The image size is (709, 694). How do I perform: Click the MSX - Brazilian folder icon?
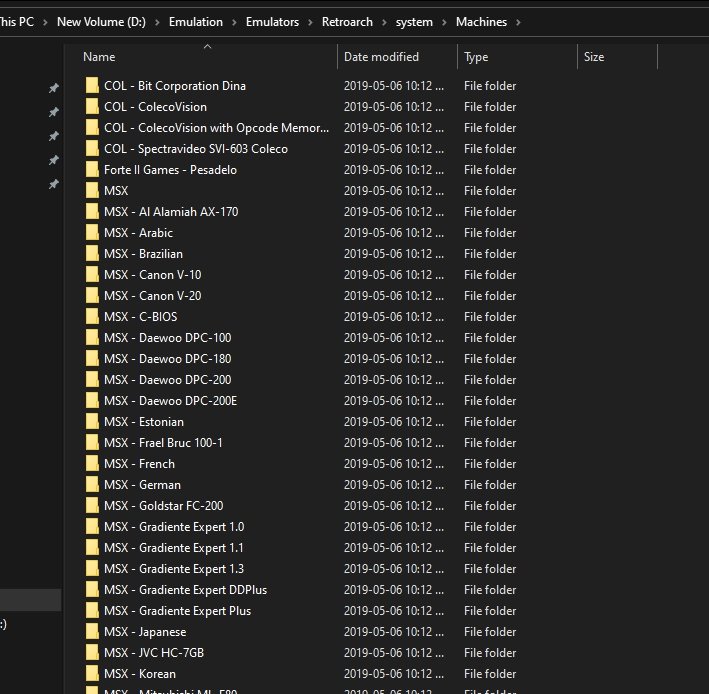(x=92, y=253)
